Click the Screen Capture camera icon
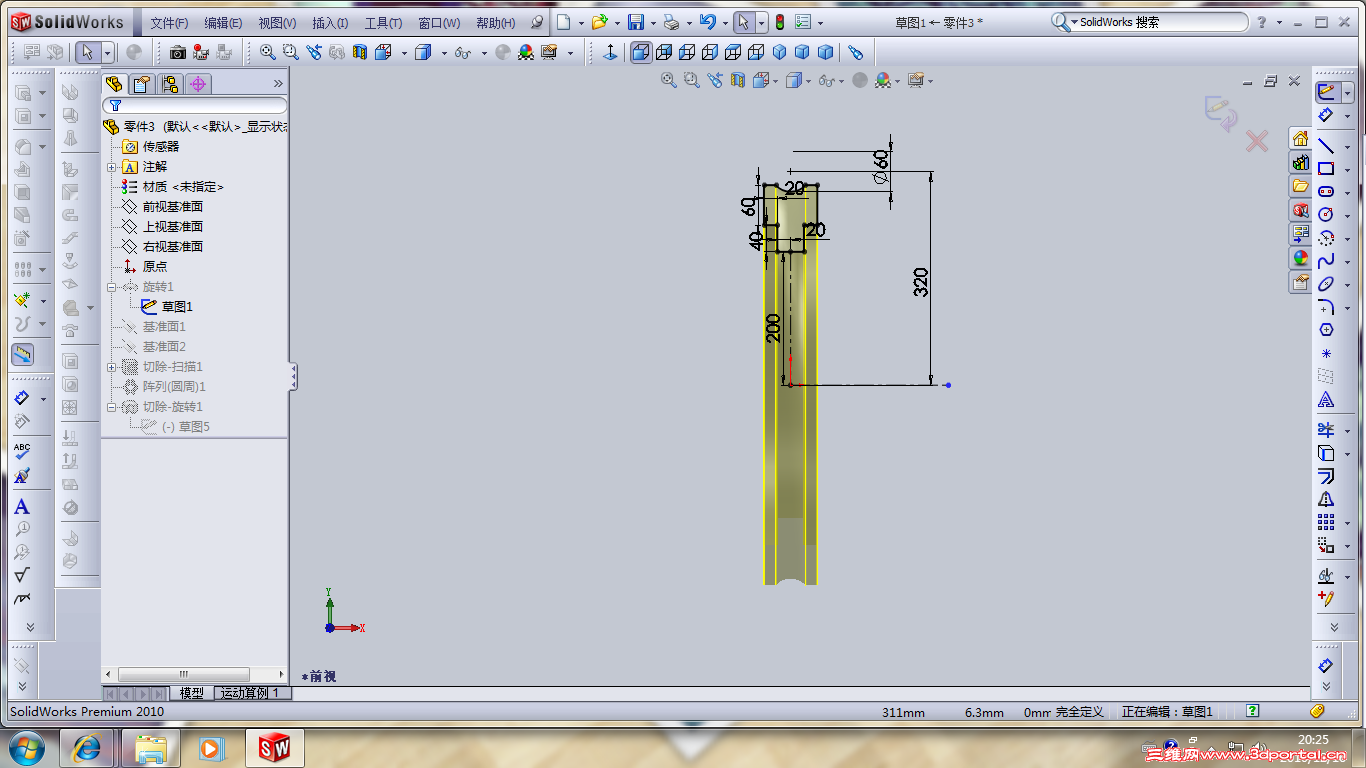1366x768 pixels. pos(177,52)
